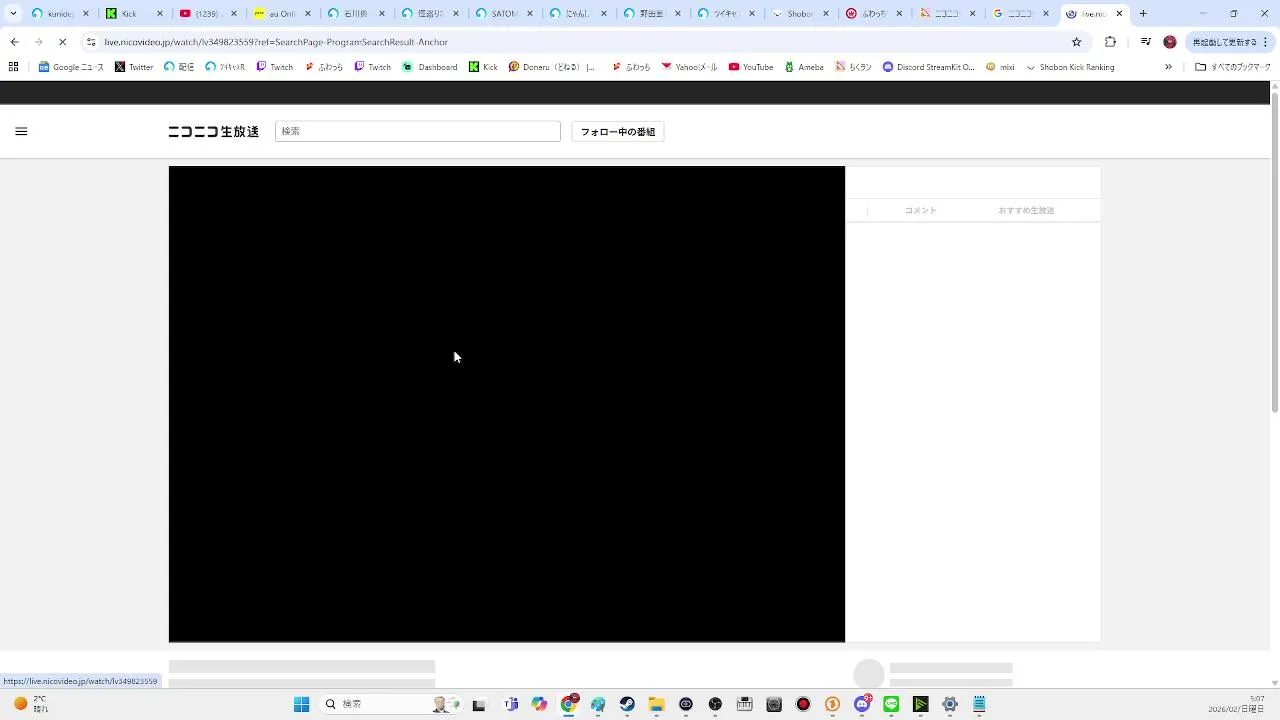Launch Steam from the taskbar

pos(627,704)
